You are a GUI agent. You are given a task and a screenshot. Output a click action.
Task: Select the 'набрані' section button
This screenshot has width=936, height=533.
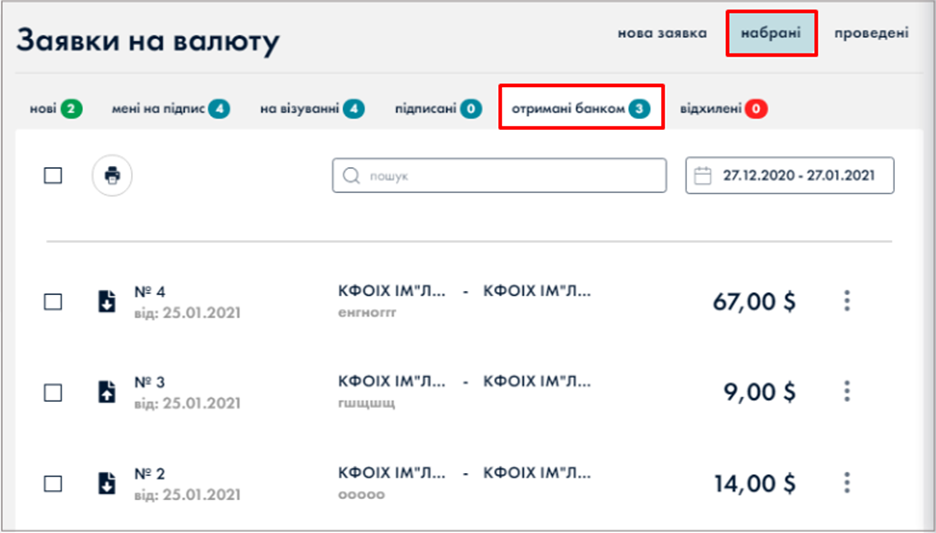coord(771,33)
